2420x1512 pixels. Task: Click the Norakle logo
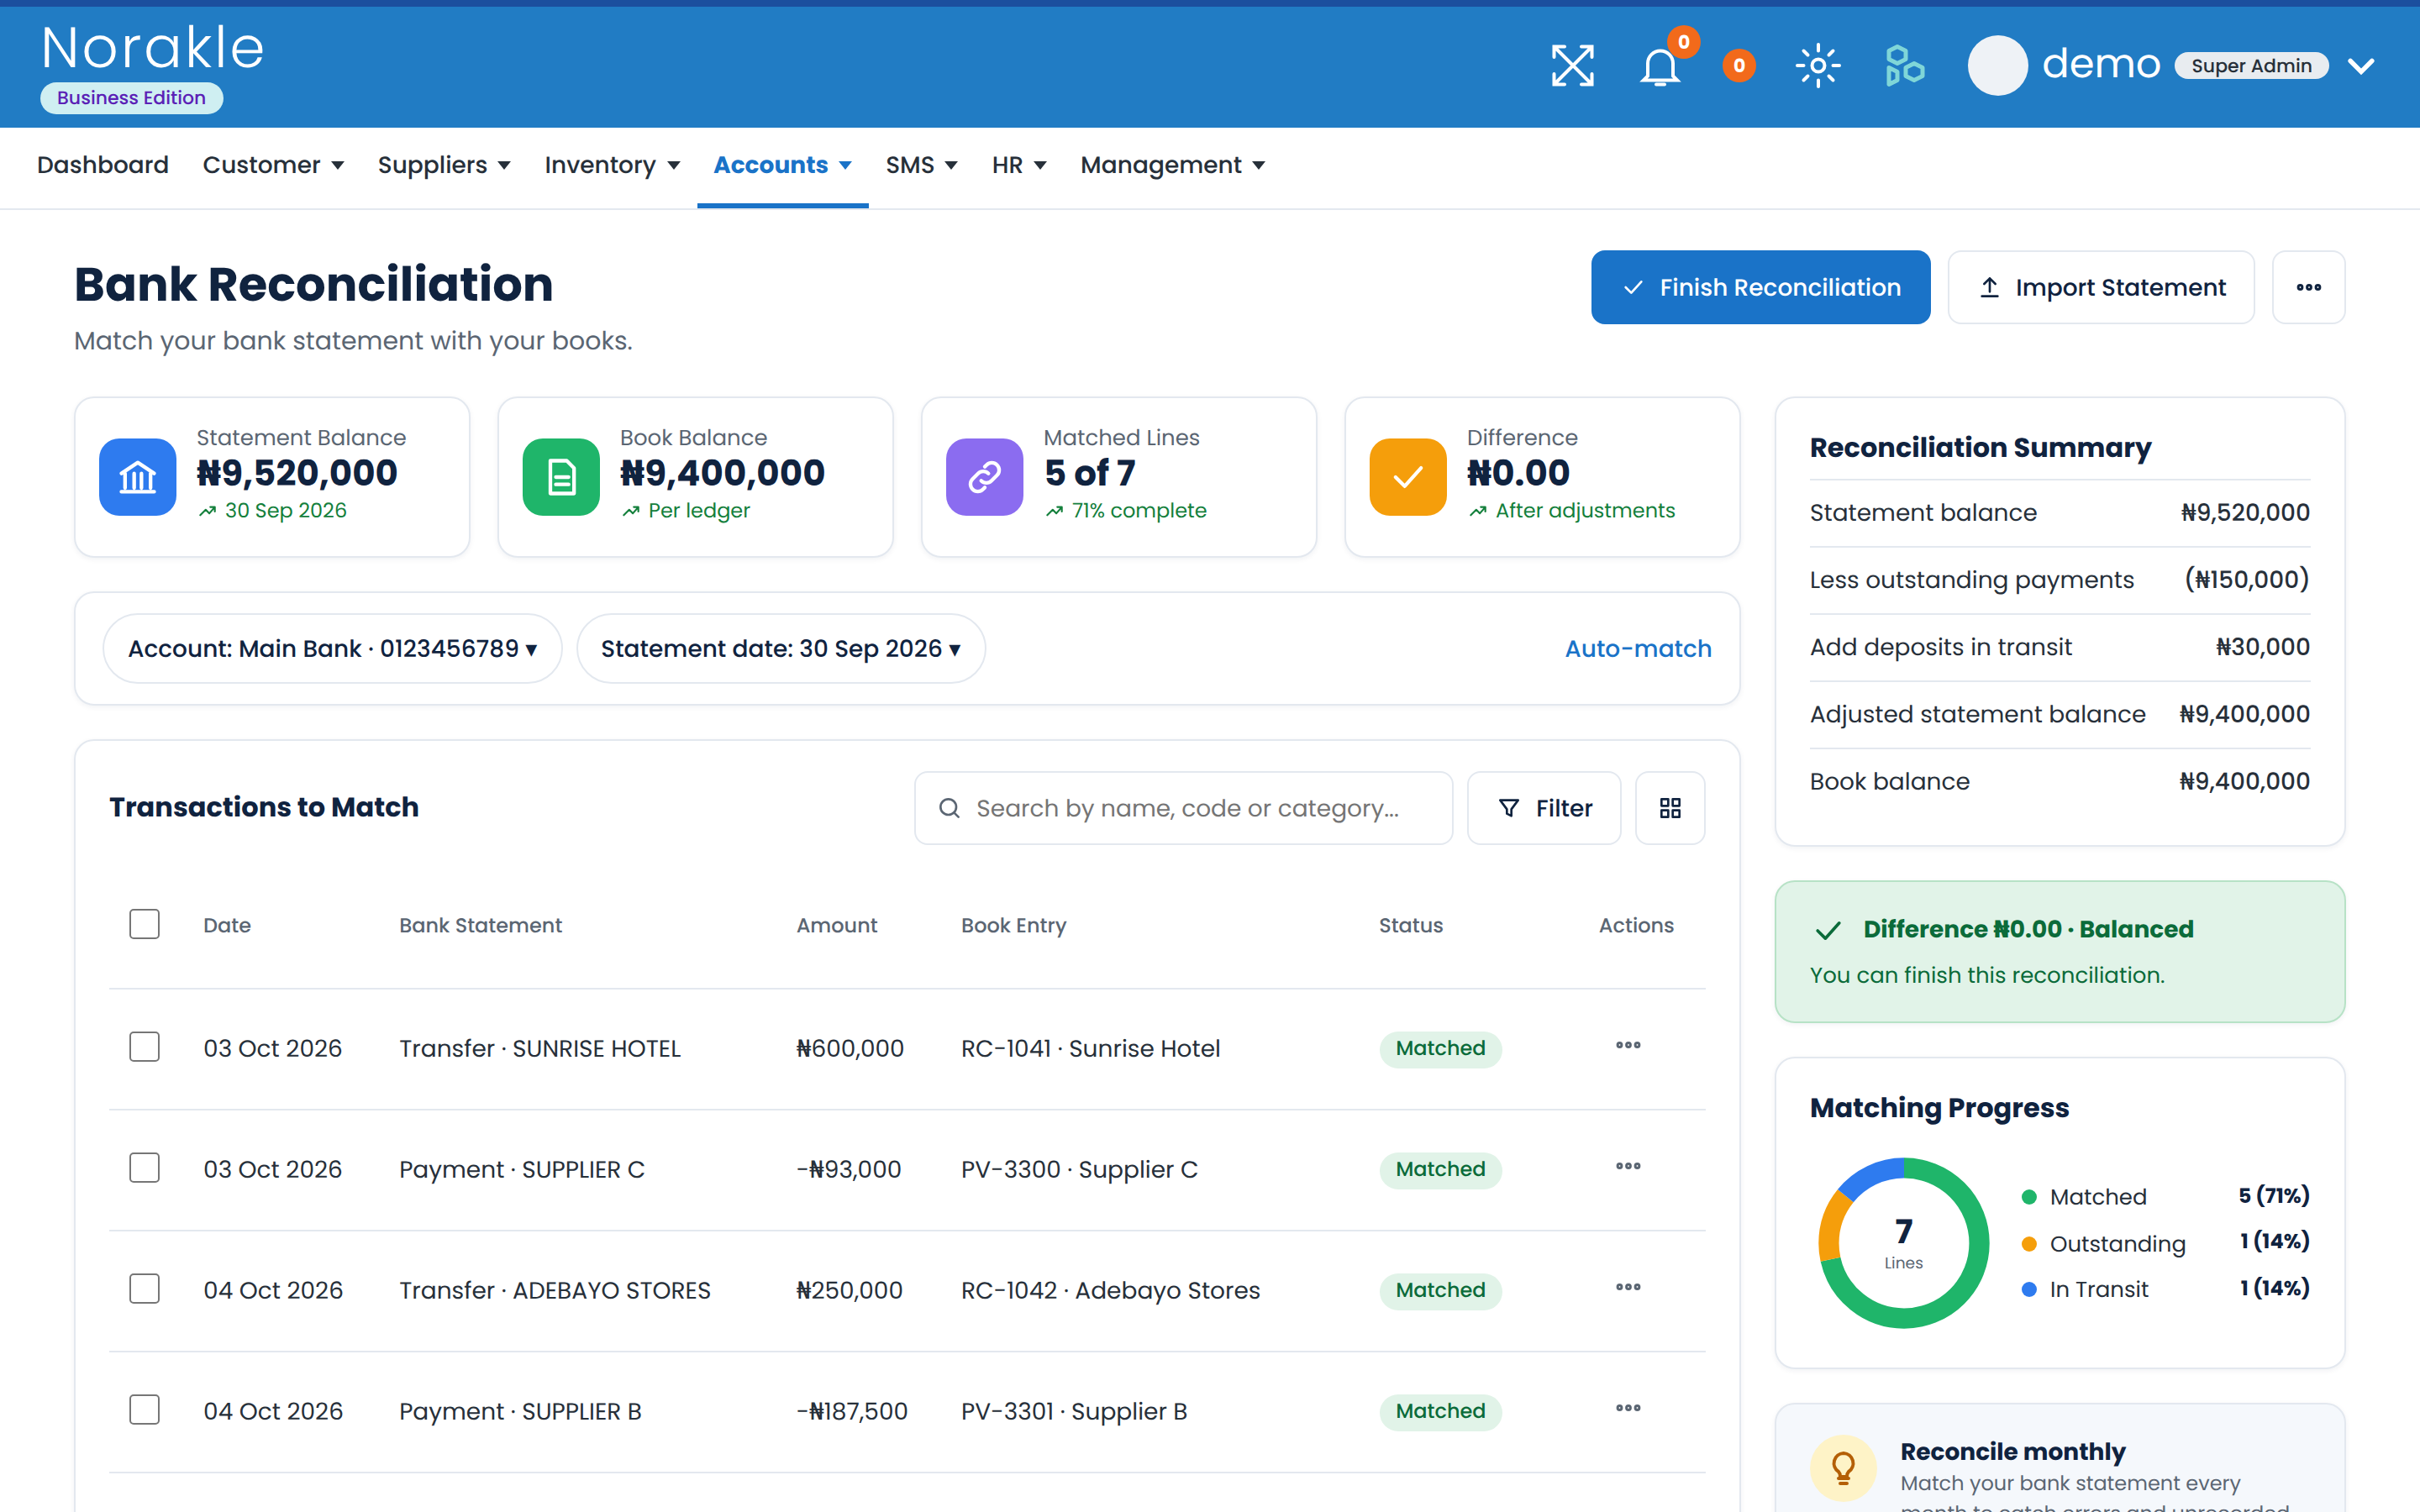[153, 48]
